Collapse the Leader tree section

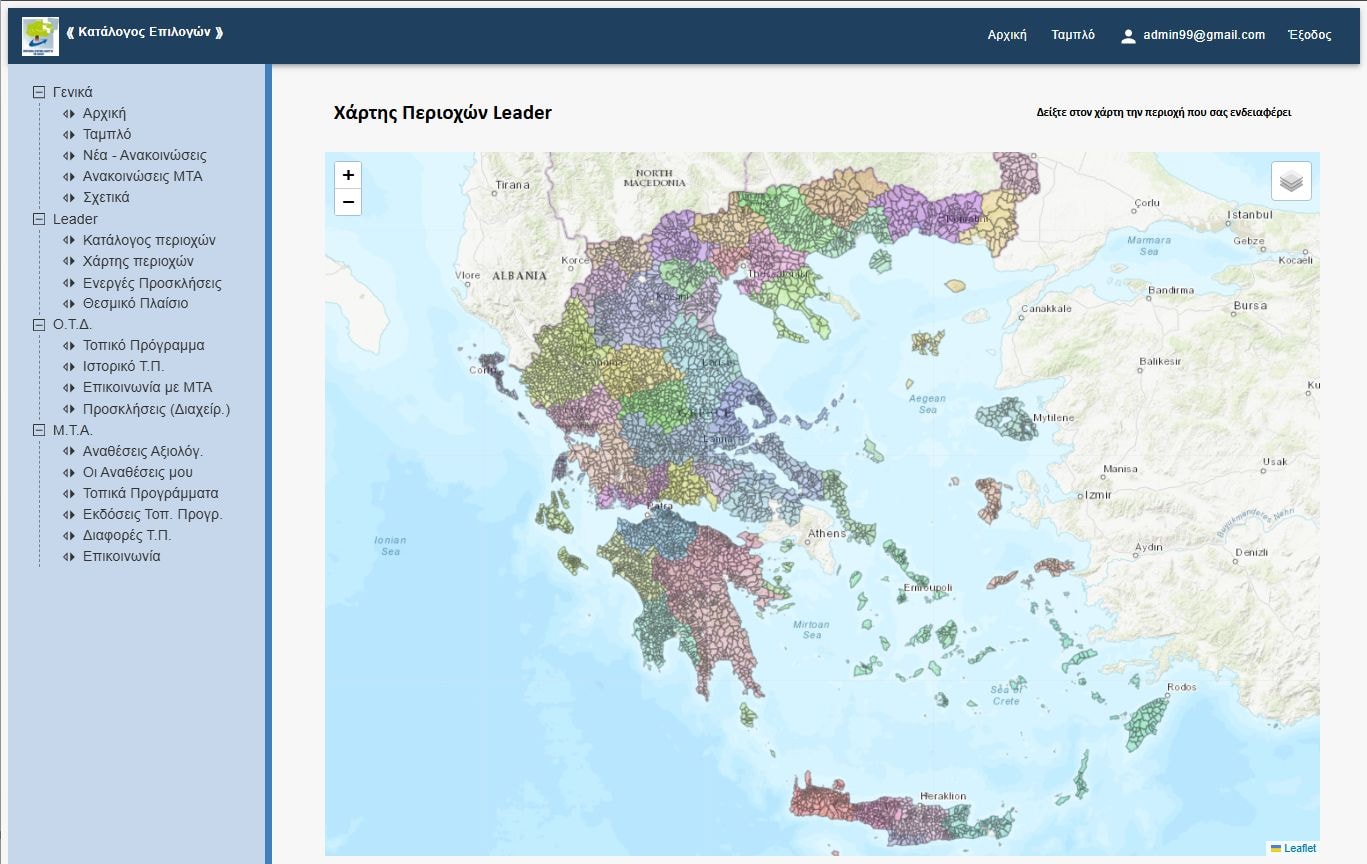(x=37, y=218)
